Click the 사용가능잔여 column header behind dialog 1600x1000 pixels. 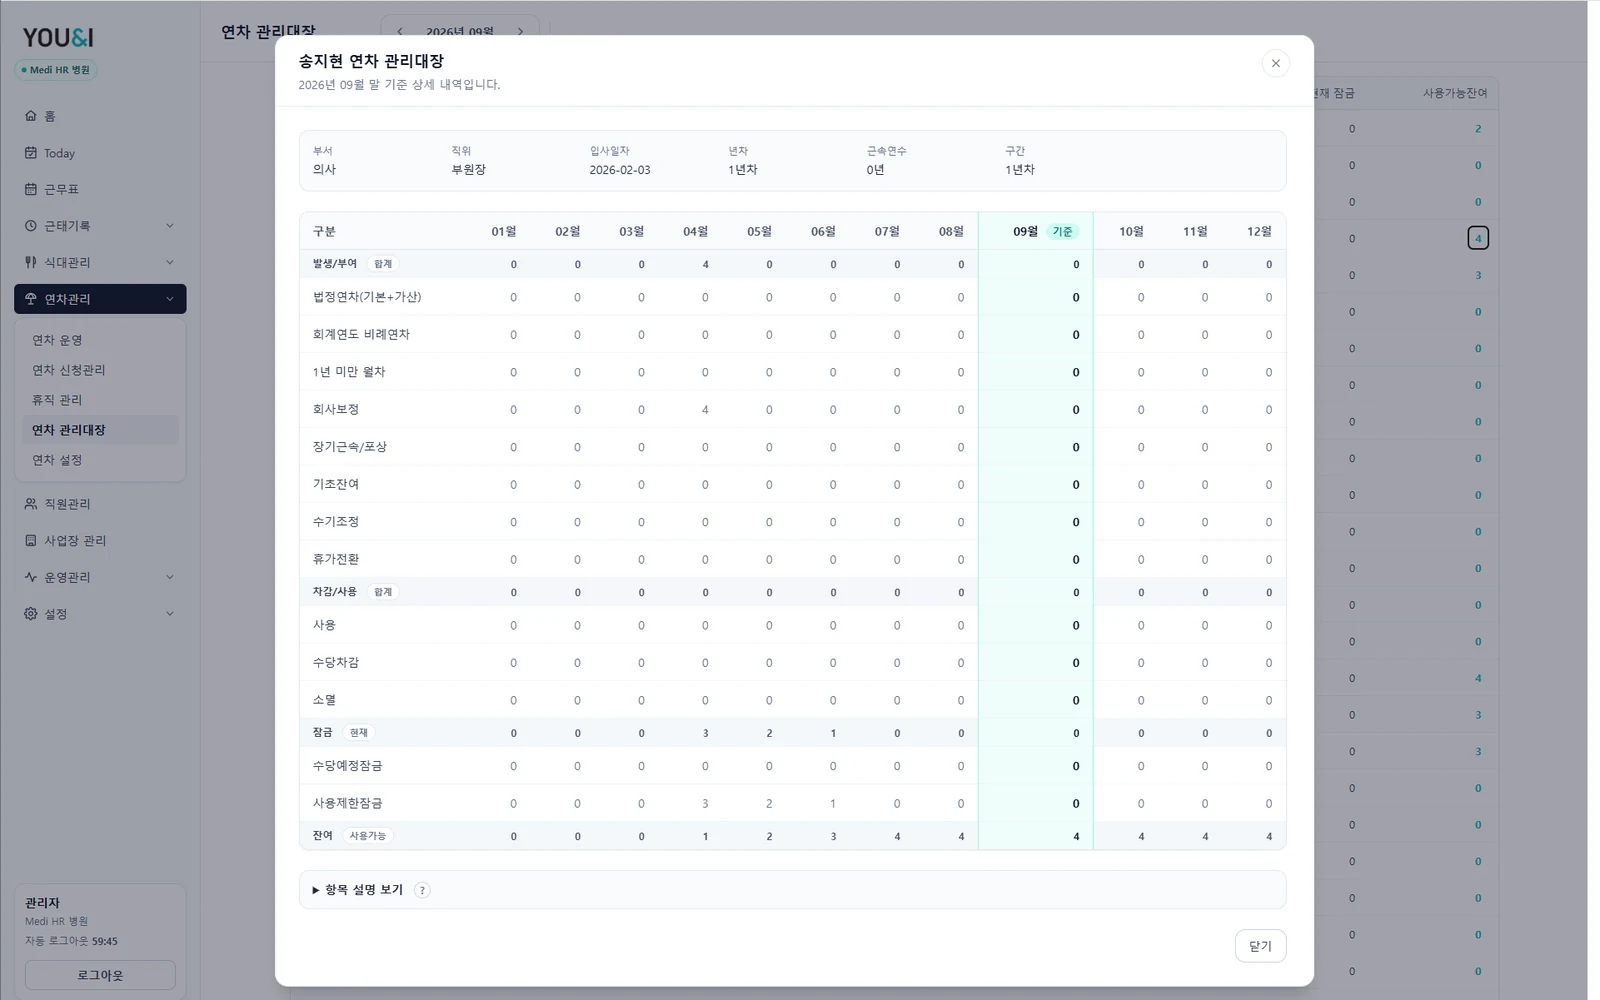(1455, 93)
